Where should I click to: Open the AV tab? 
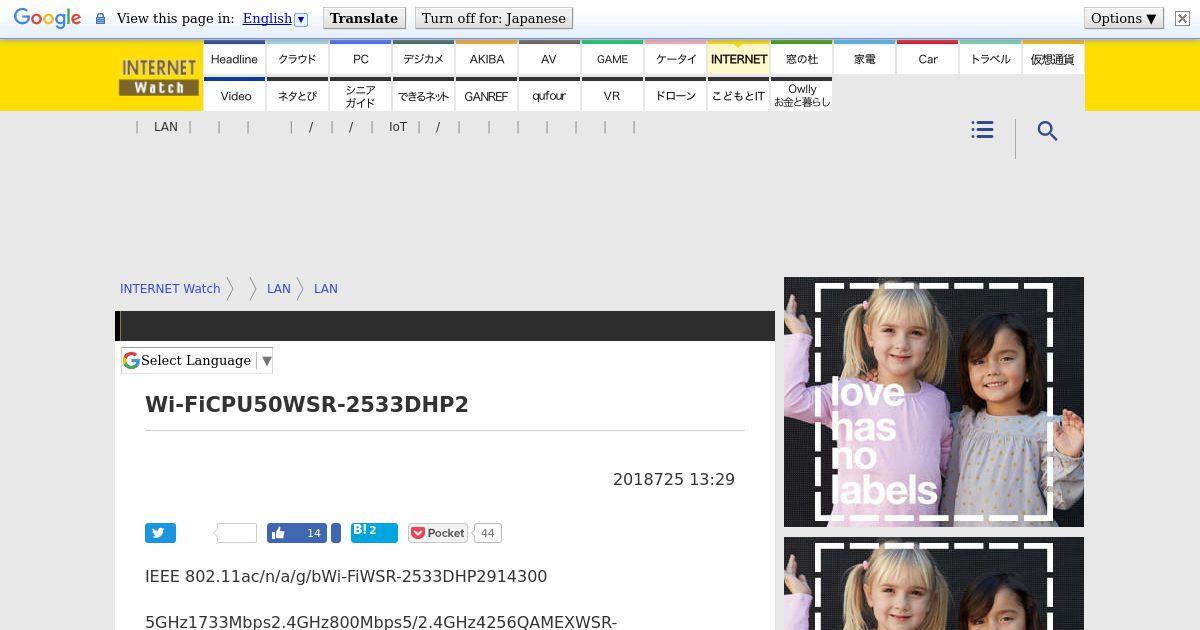[549, 58]
